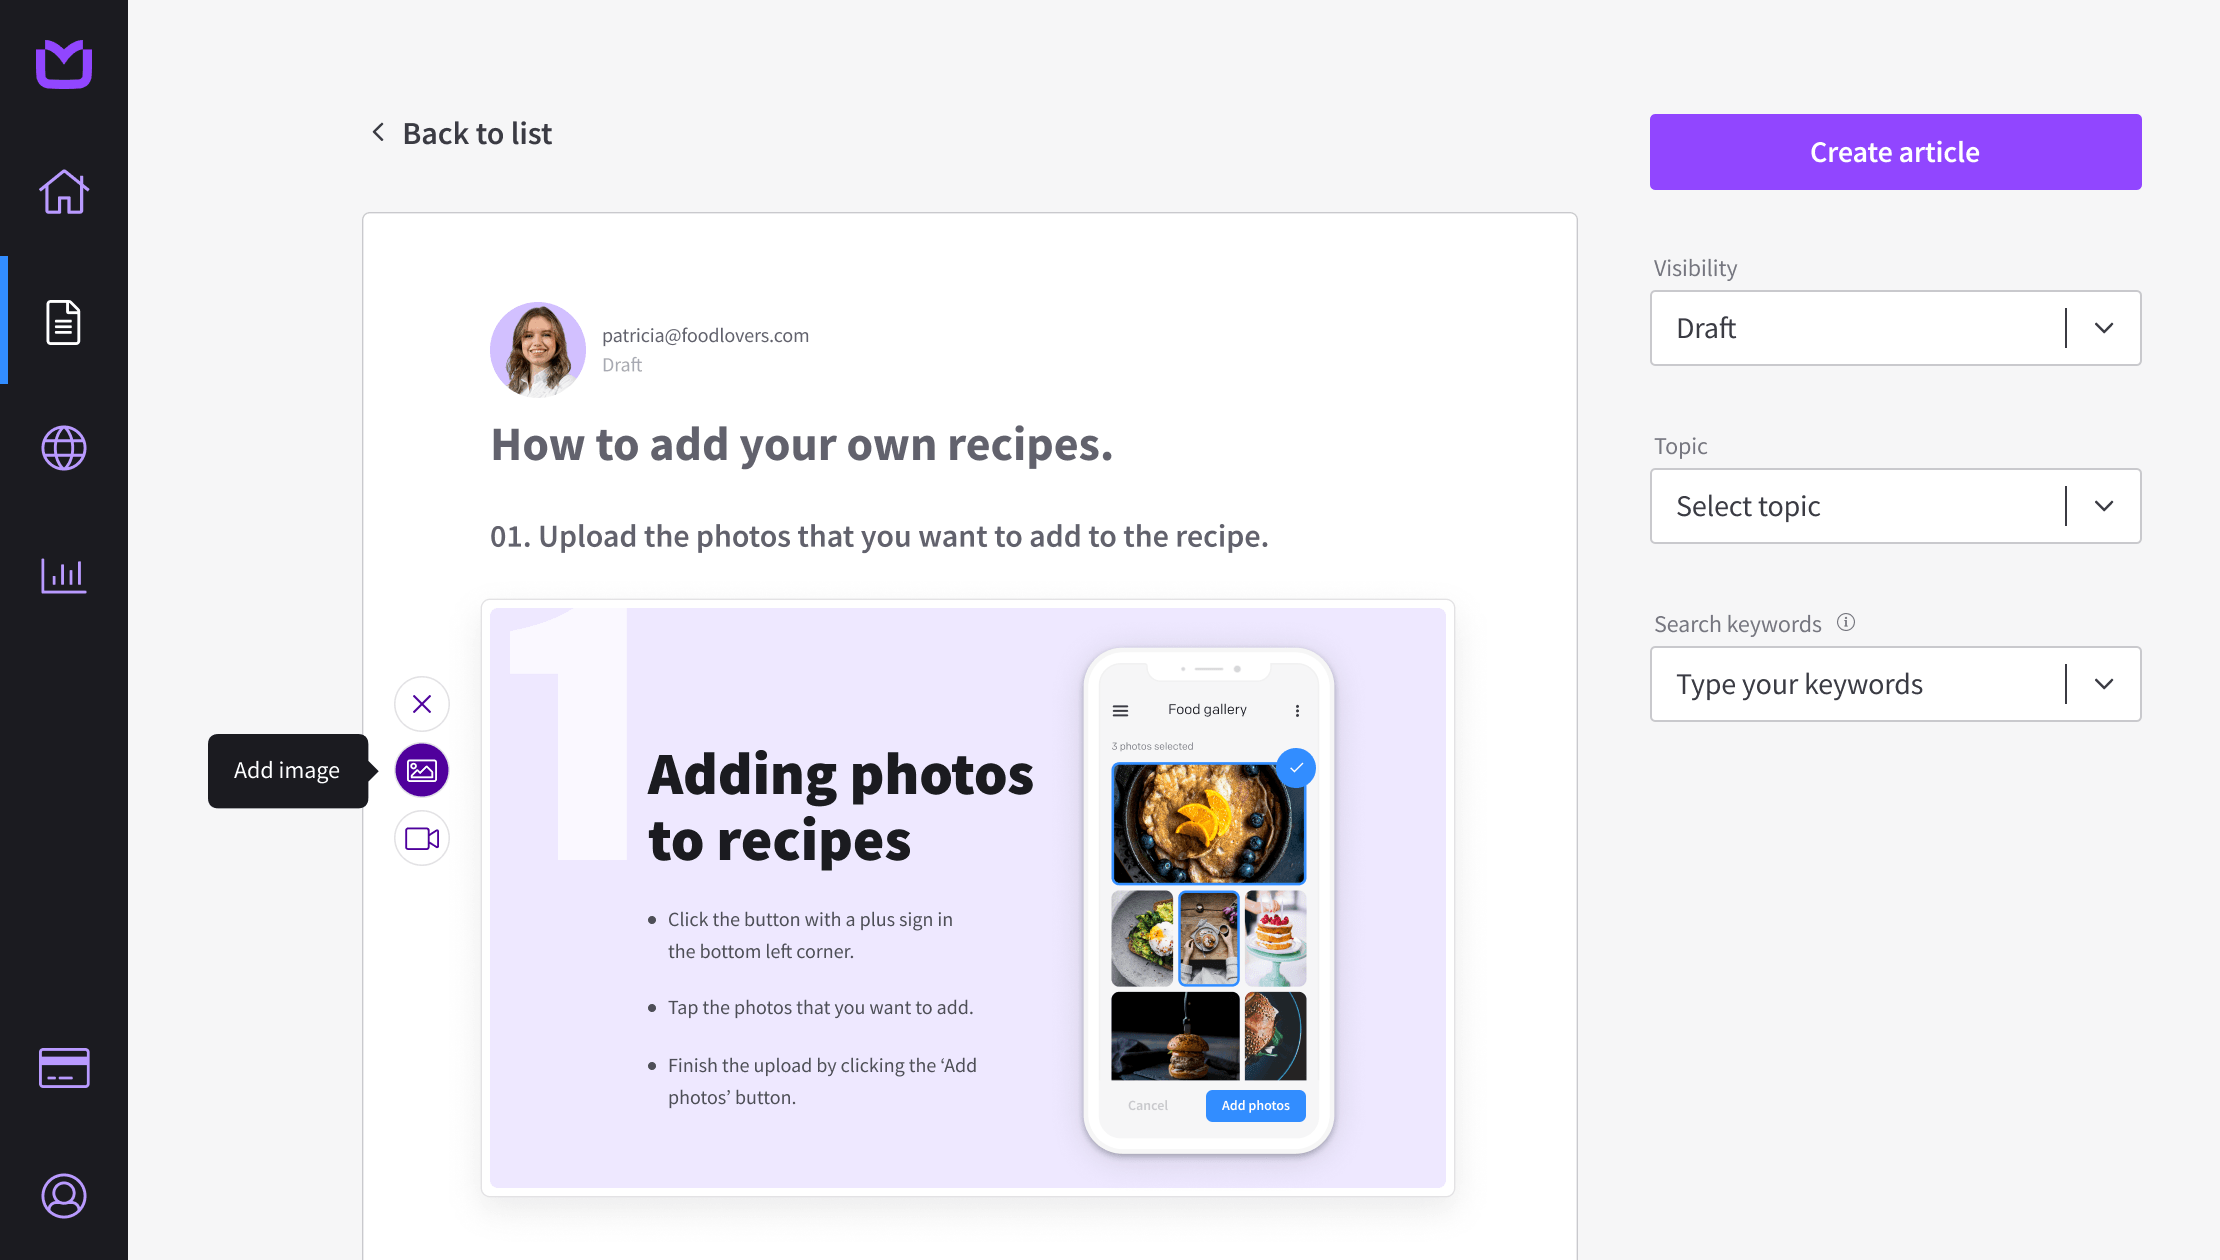Click the Add video icon in toolbar
This screenshot has width=2220, height=1260.
pos(422,837)
